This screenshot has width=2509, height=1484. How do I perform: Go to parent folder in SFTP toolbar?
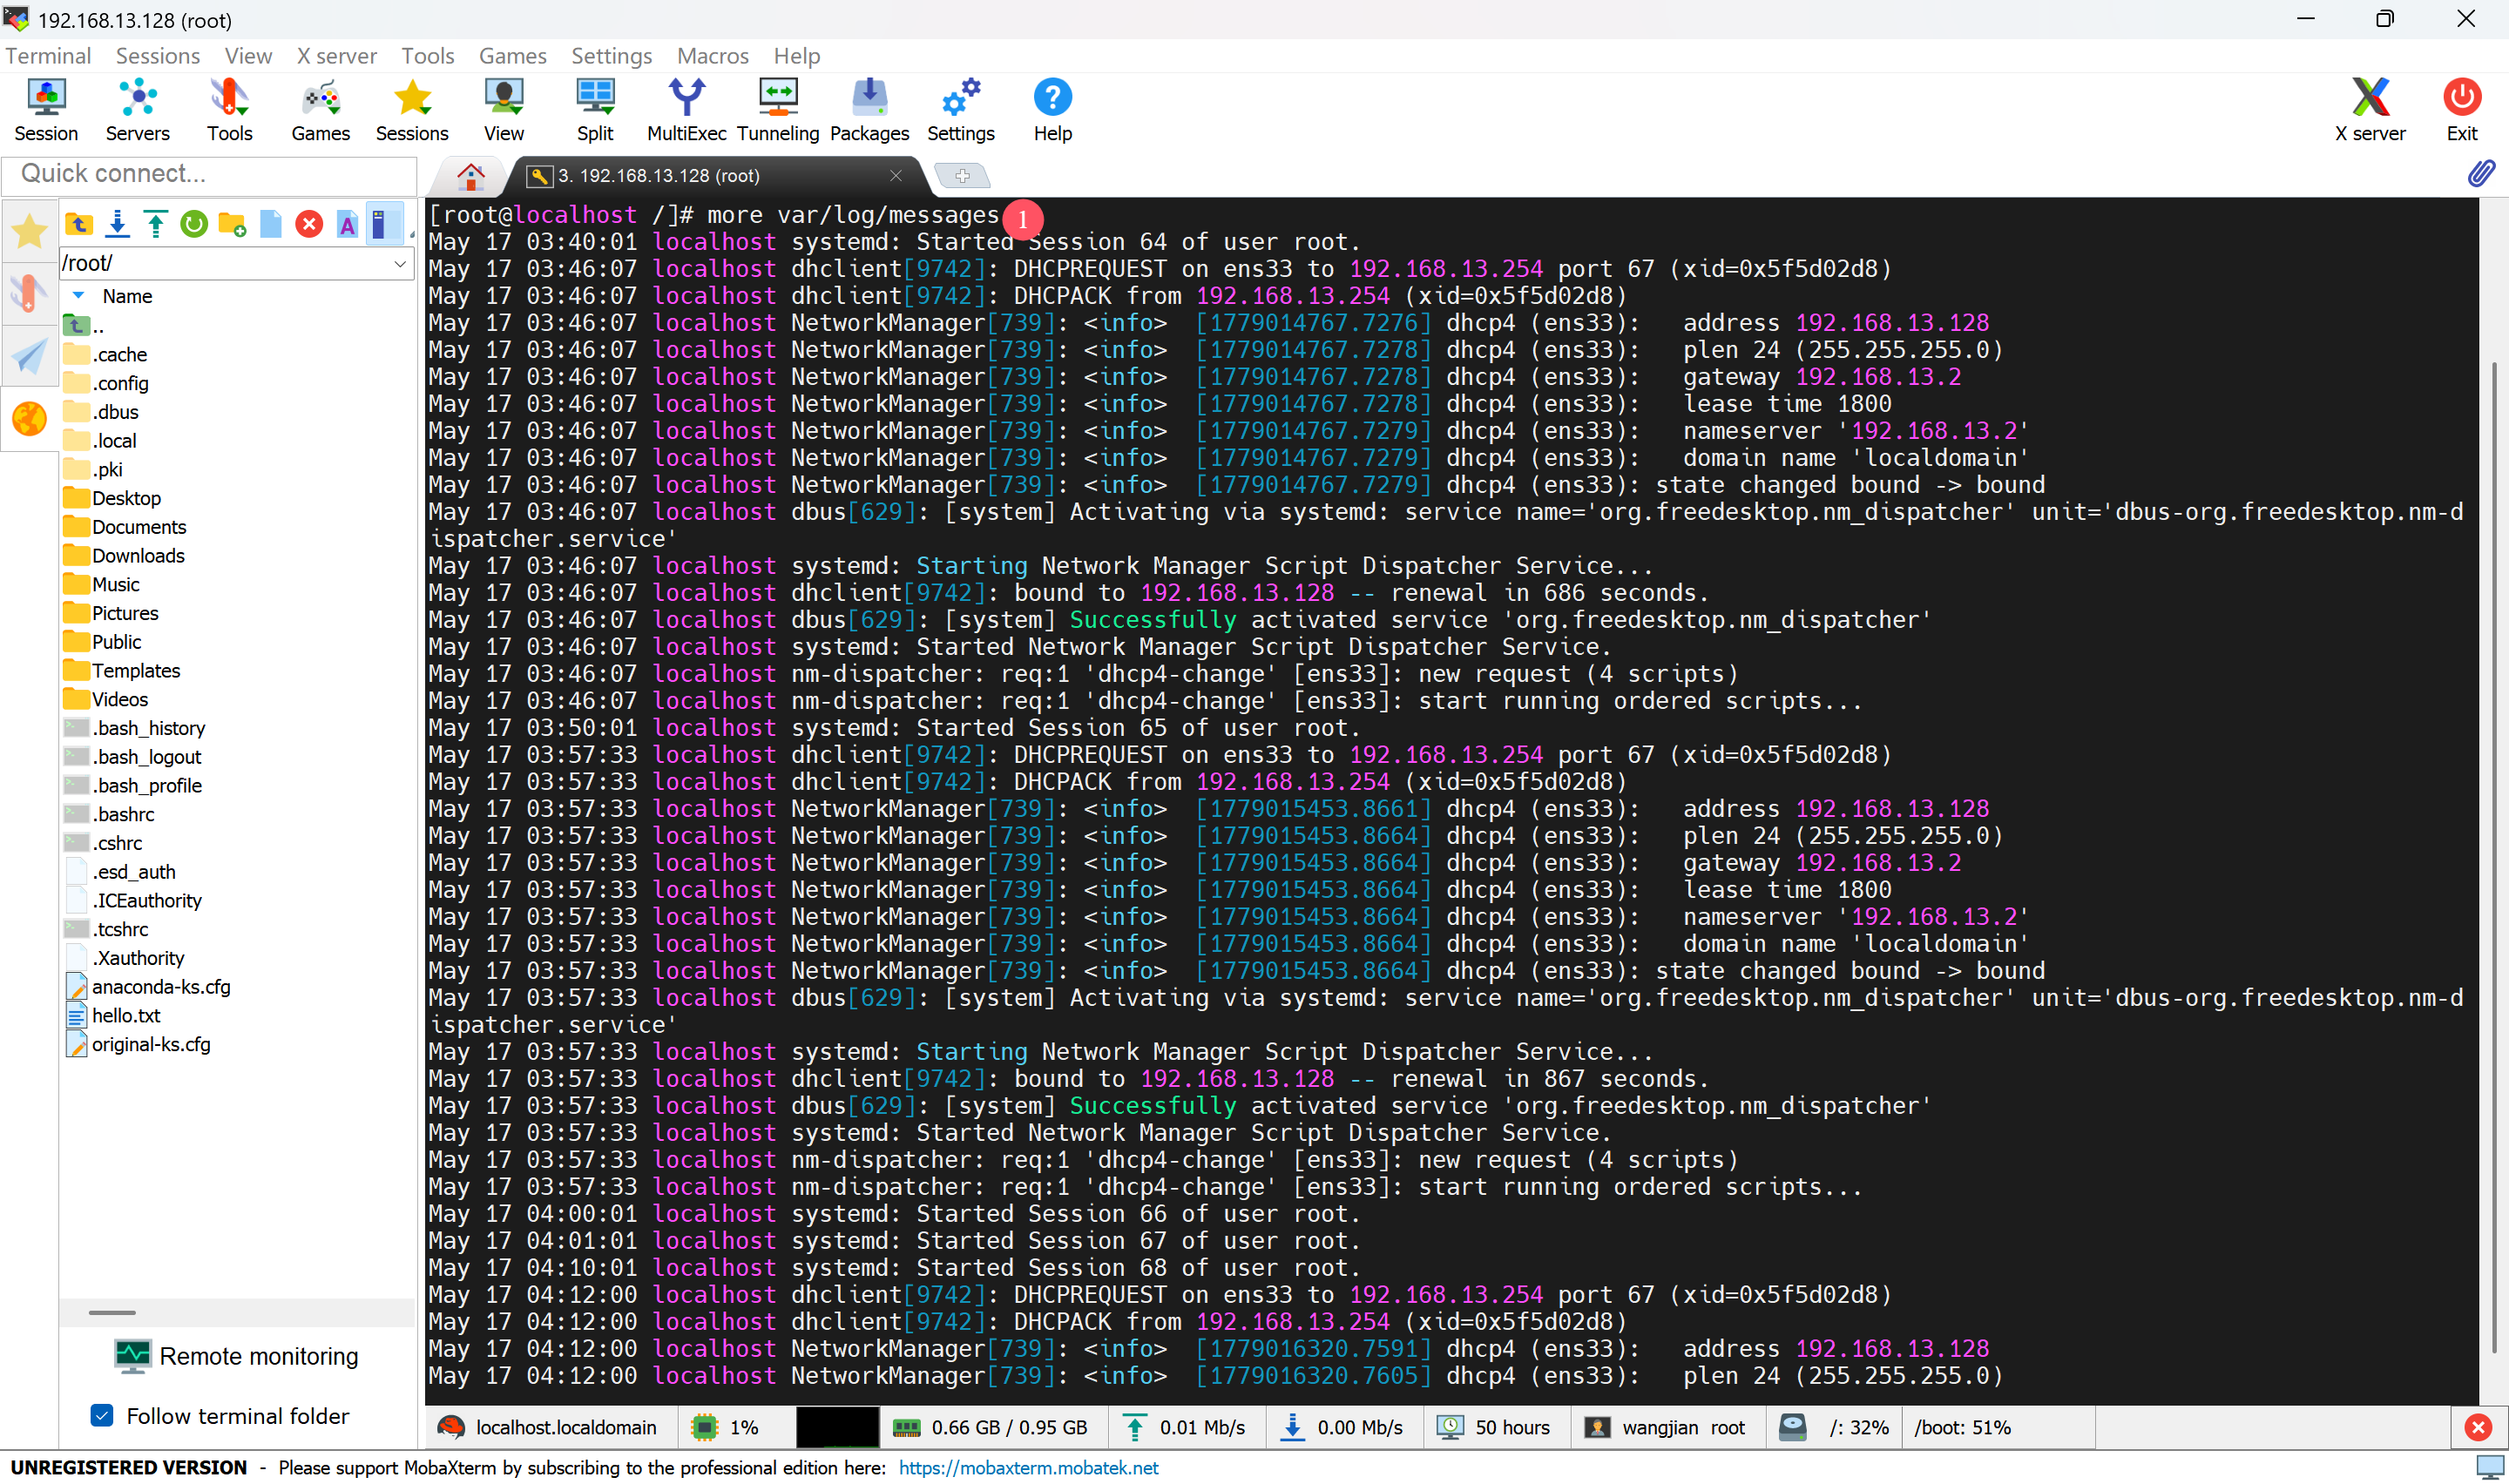click(x=79, y=224)
